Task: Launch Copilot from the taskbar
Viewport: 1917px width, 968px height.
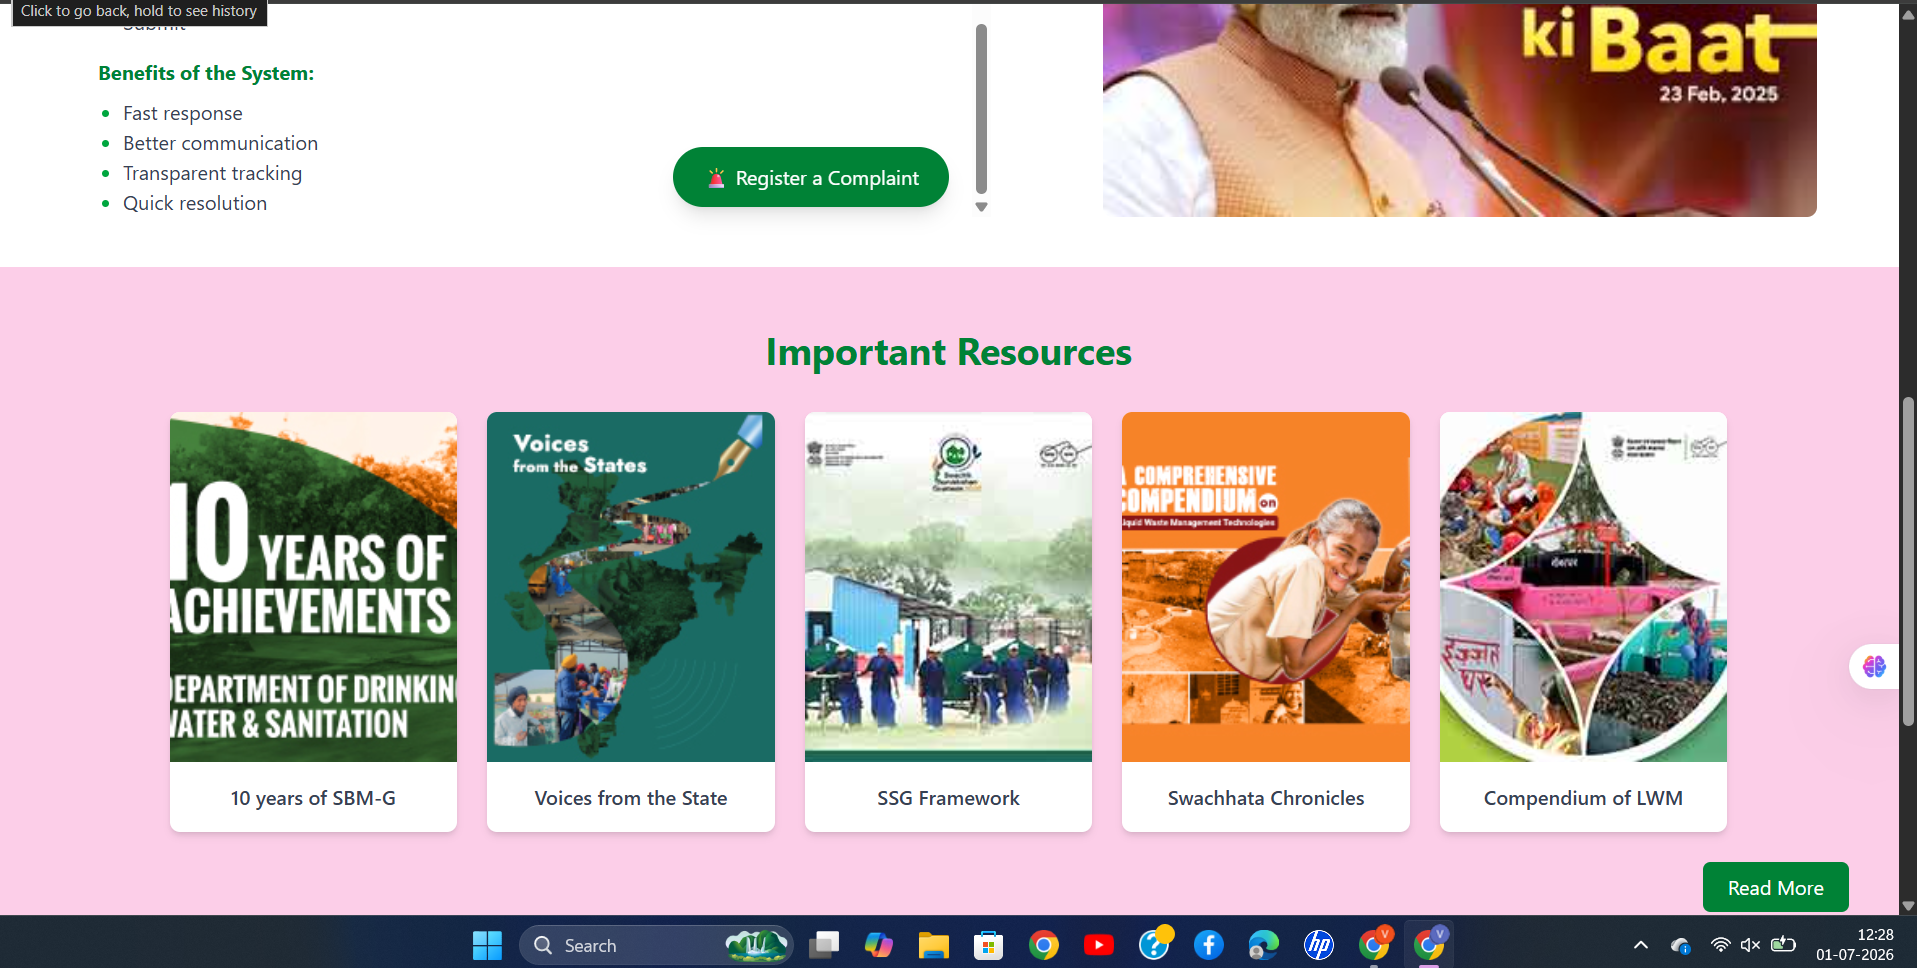Action: click(x=879, y=945)
